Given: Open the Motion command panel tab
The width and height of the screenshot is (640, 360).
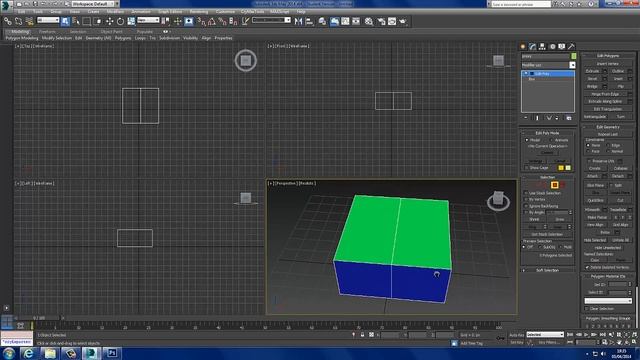Looking at the screenshot, I should pos(552,47).
